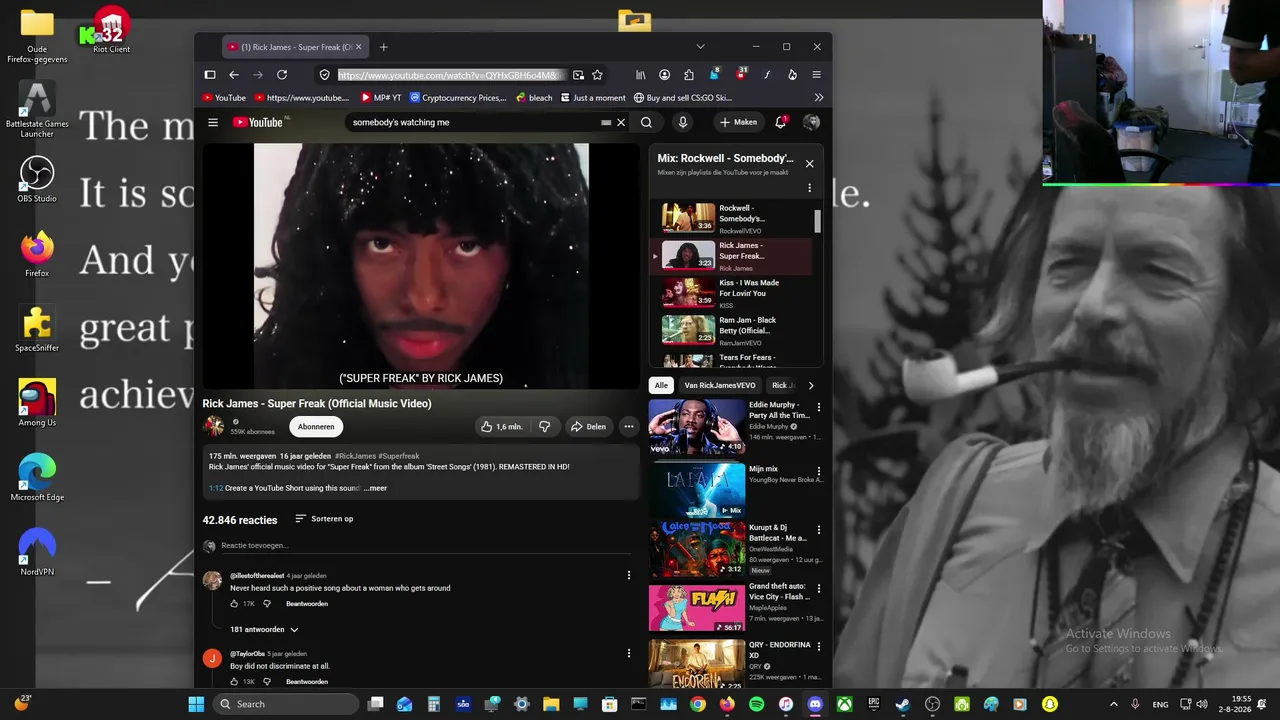The height and width of the screenshot is (720, 1280).
Task: Go back in Firefox
Action: tap(234, 75)
